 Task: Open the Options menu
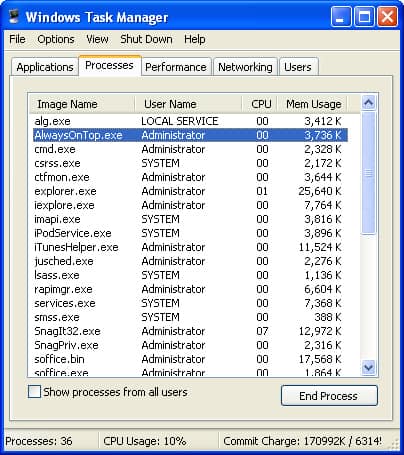tap(56, 39)
